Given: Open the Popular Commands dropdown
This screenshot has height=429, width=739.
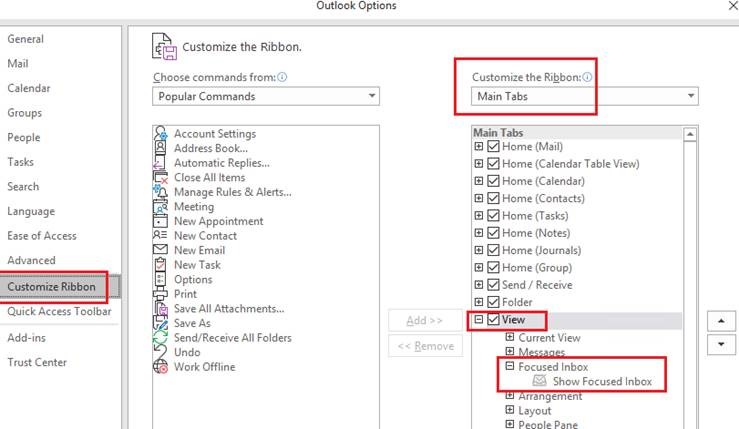Looking at the screenshot, I should pos(266,96).
